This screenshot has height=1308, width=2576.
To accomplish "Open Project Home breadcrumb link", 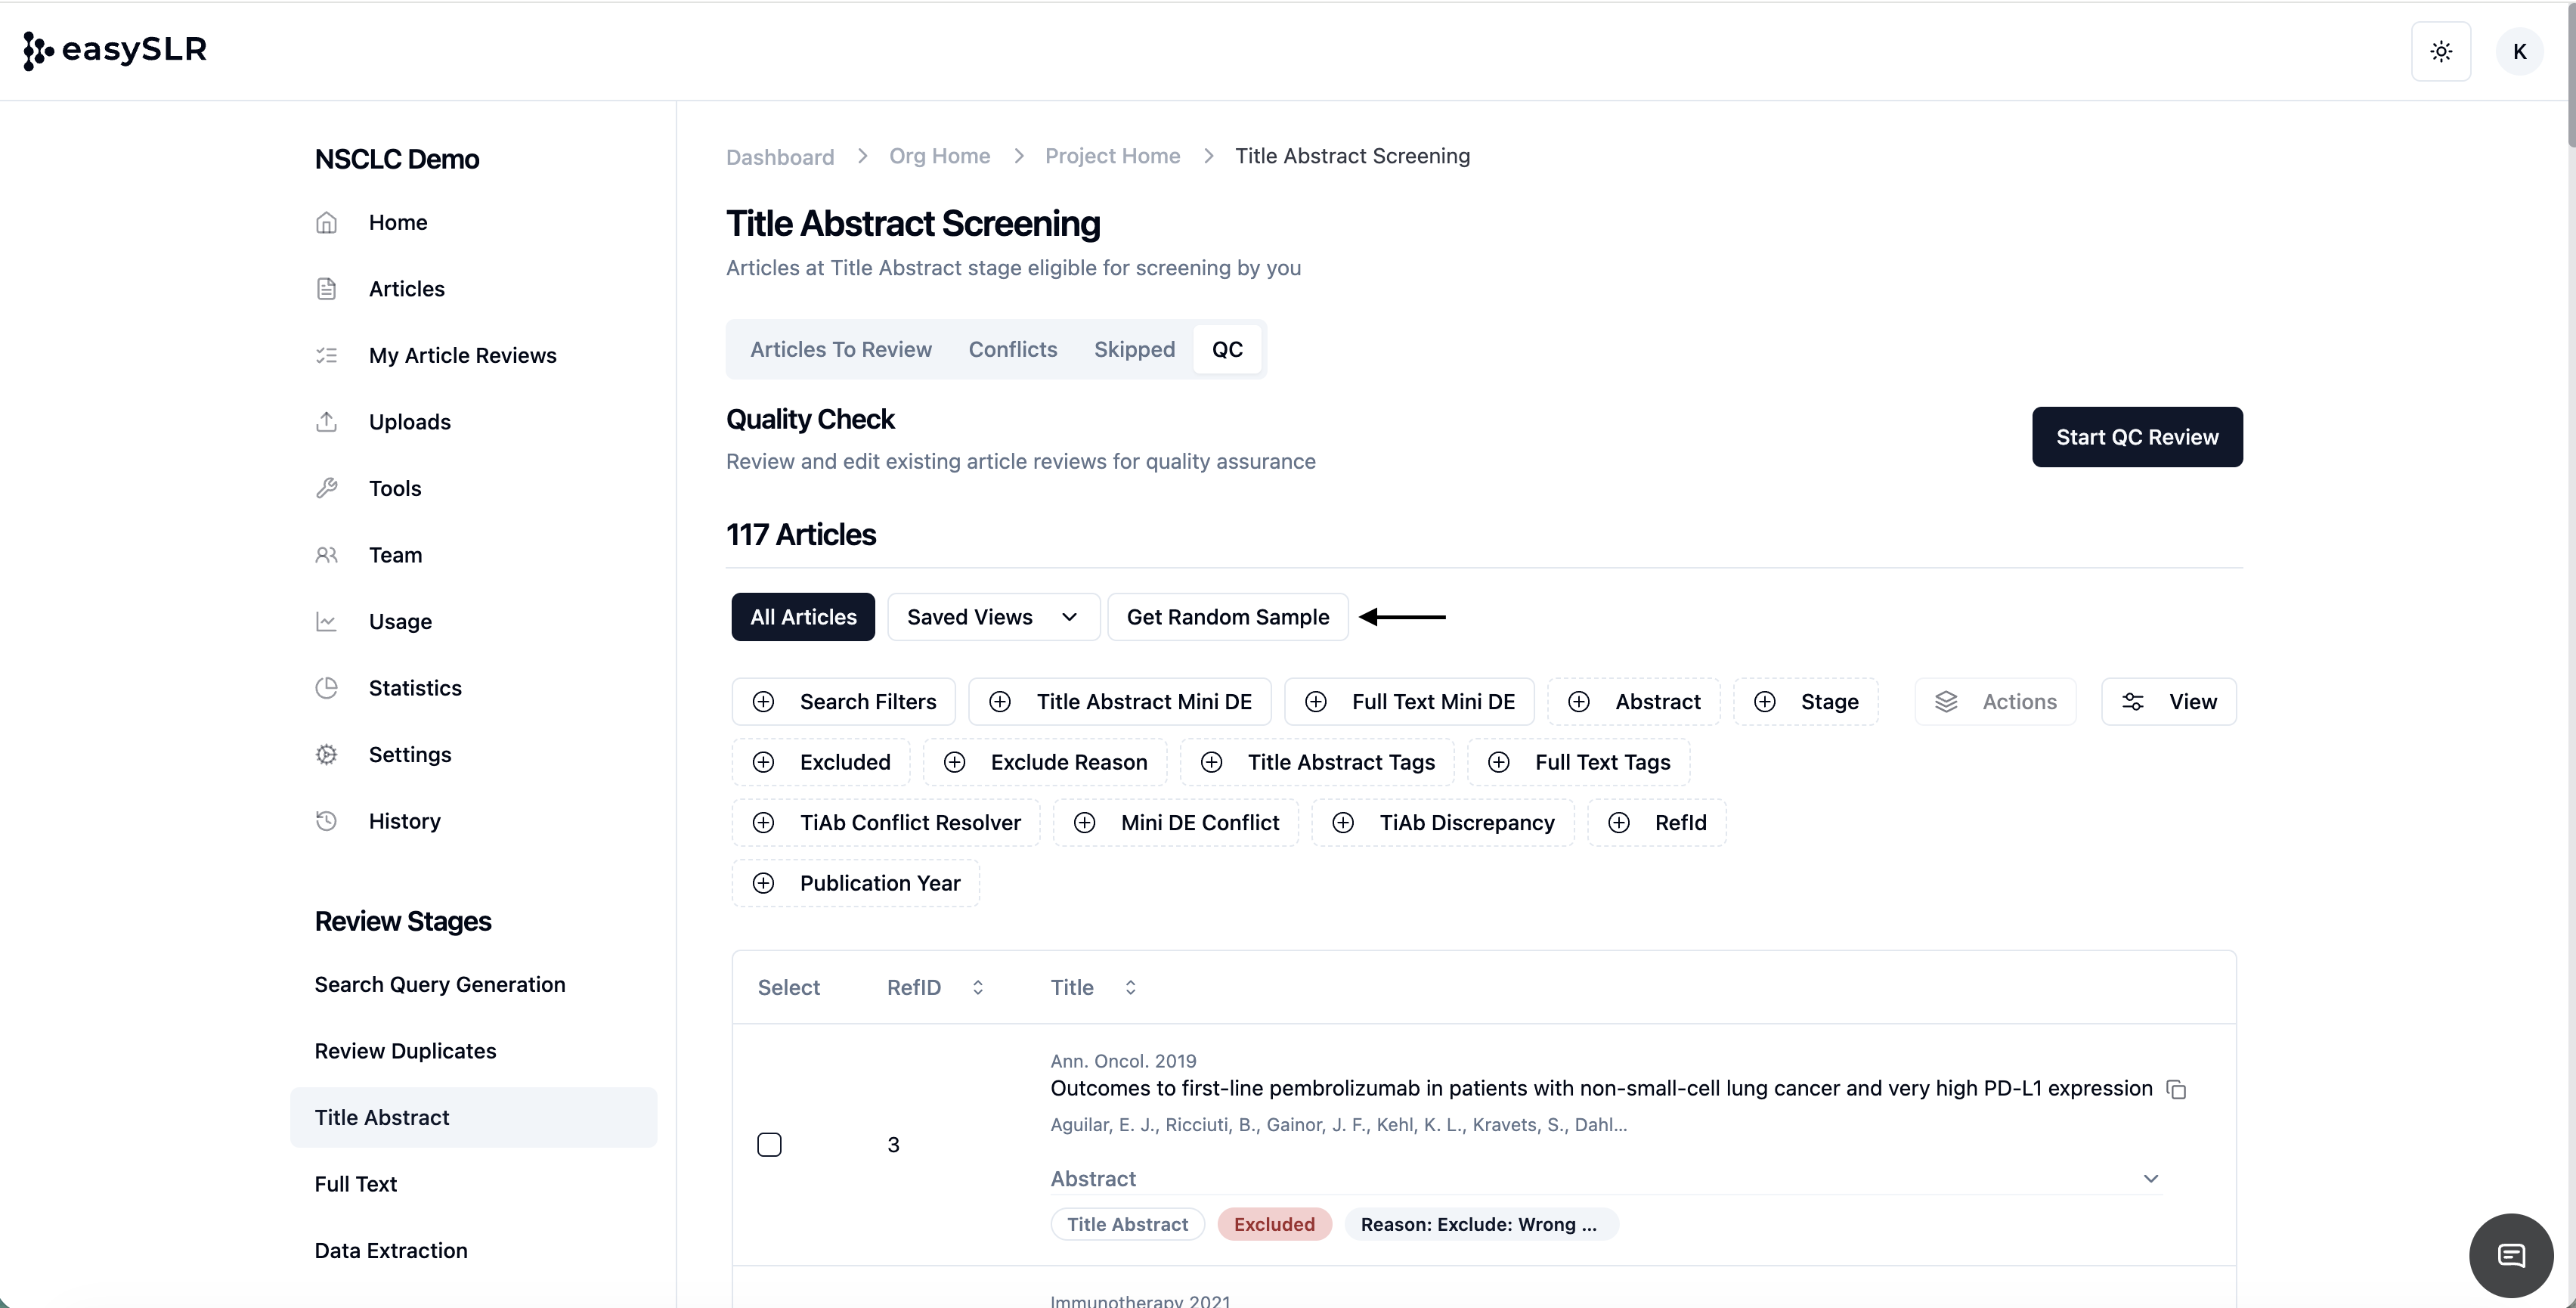I will click(1112, 156).
